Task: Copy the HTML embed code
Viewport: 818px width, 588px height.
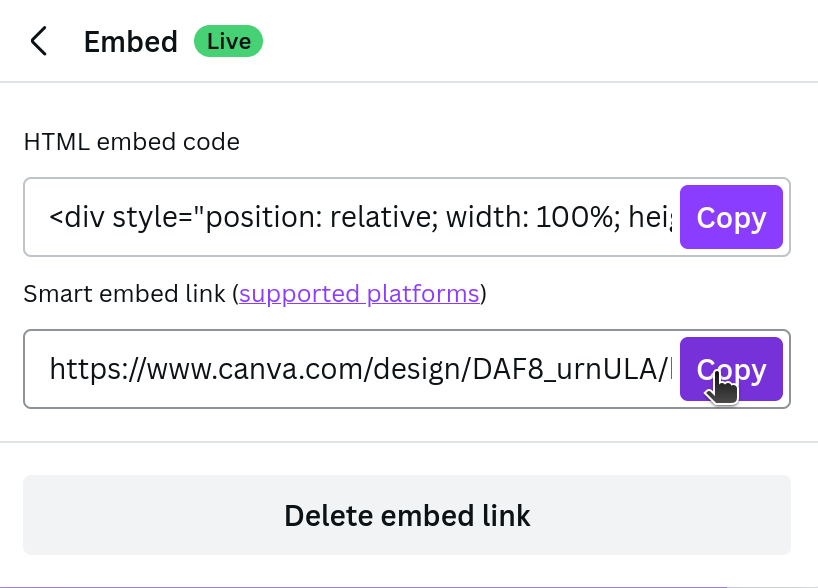Action: click(x=731, y=217)
